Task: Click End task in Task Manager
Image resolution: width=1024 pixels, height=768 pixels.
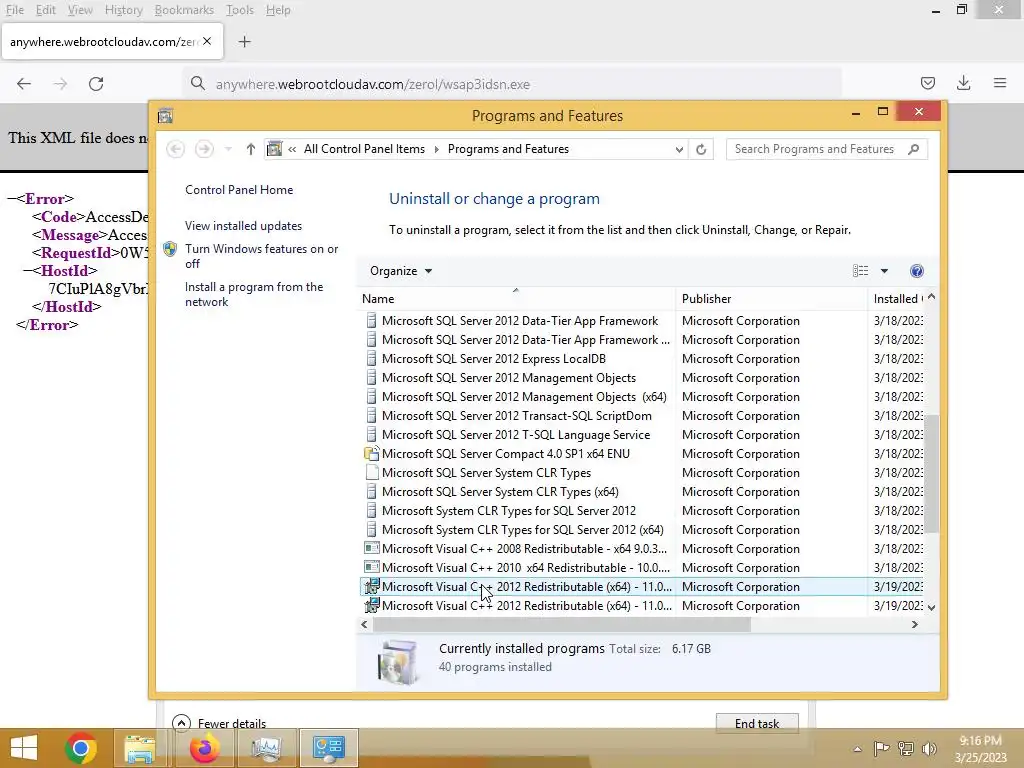Action: [x=757, y=724]
